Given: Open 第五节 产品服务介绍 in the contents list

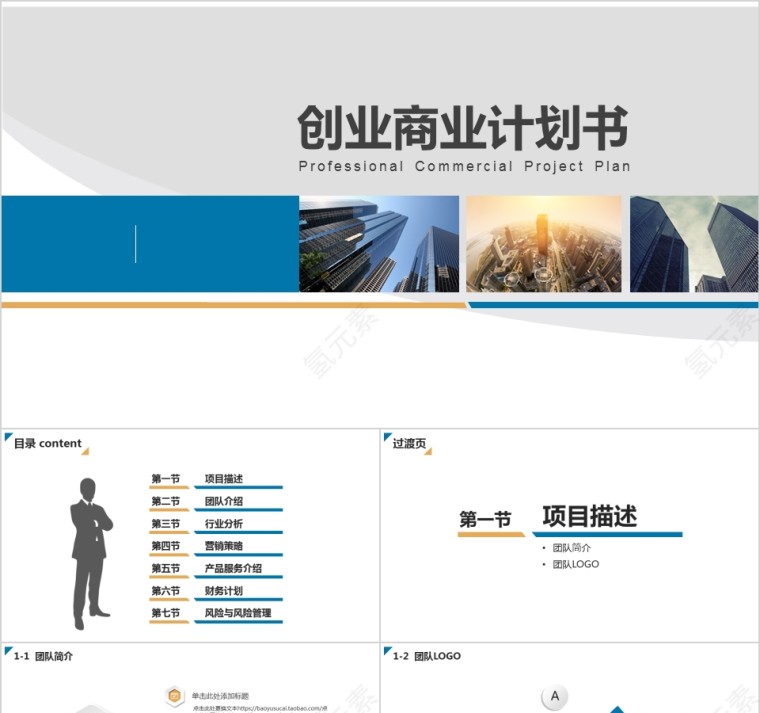Looking at the screenshot, I should tap(216, 569).
